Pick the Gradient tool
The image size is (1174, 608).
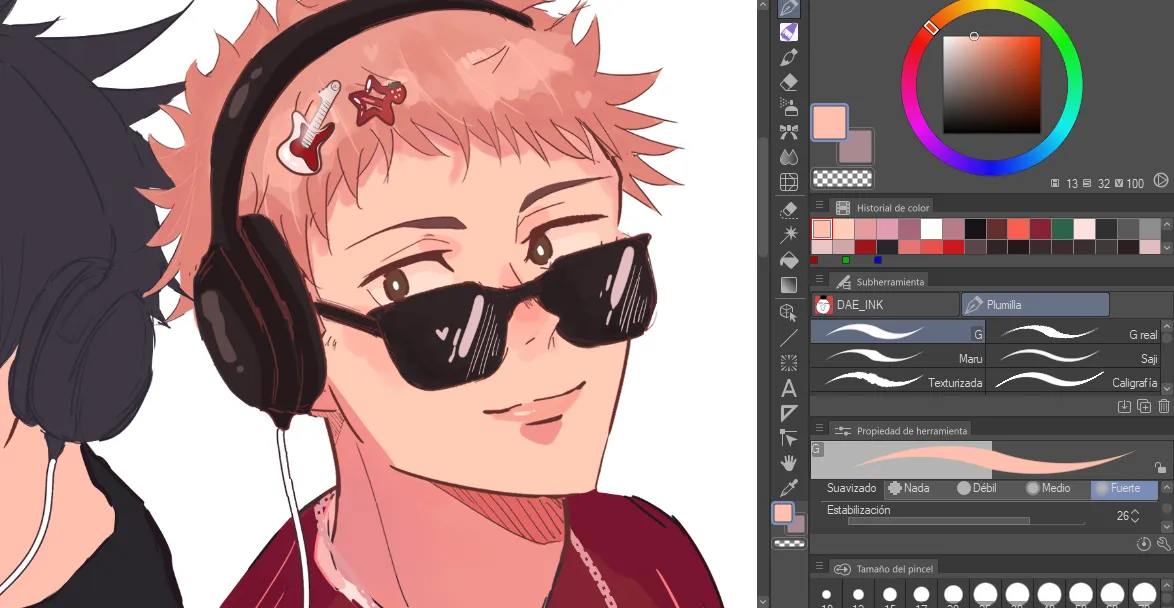click(788, 285)
